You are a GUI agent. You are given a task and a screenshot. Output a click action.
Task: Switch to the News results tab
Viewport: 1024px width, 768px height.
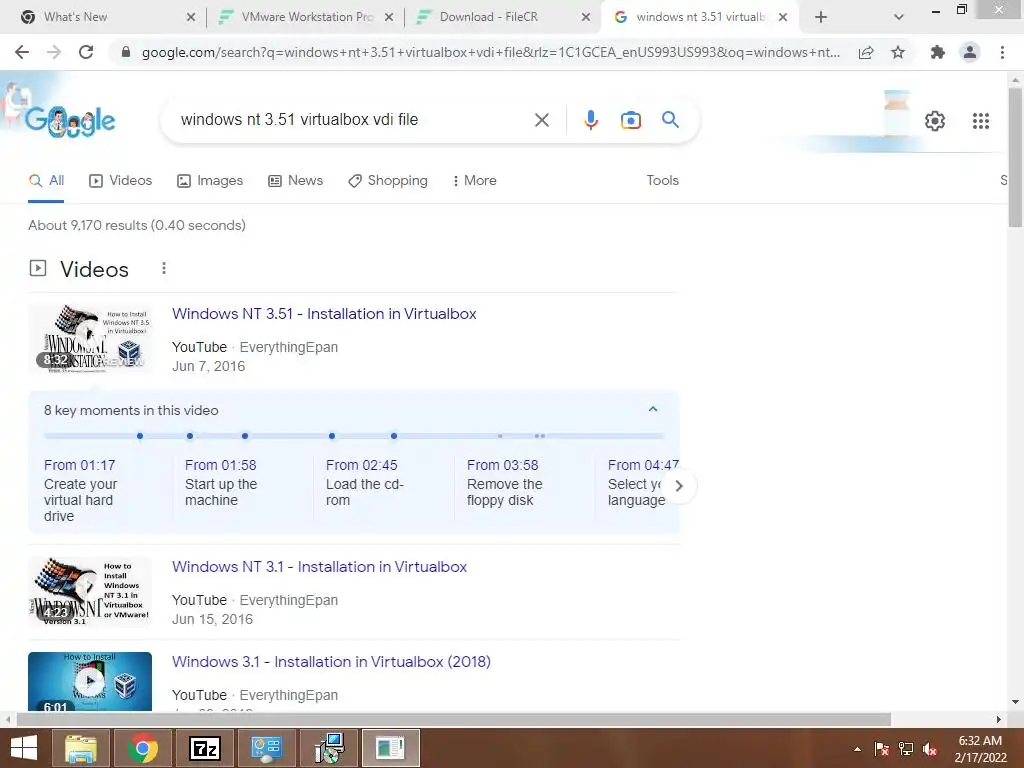click(296, 180)
